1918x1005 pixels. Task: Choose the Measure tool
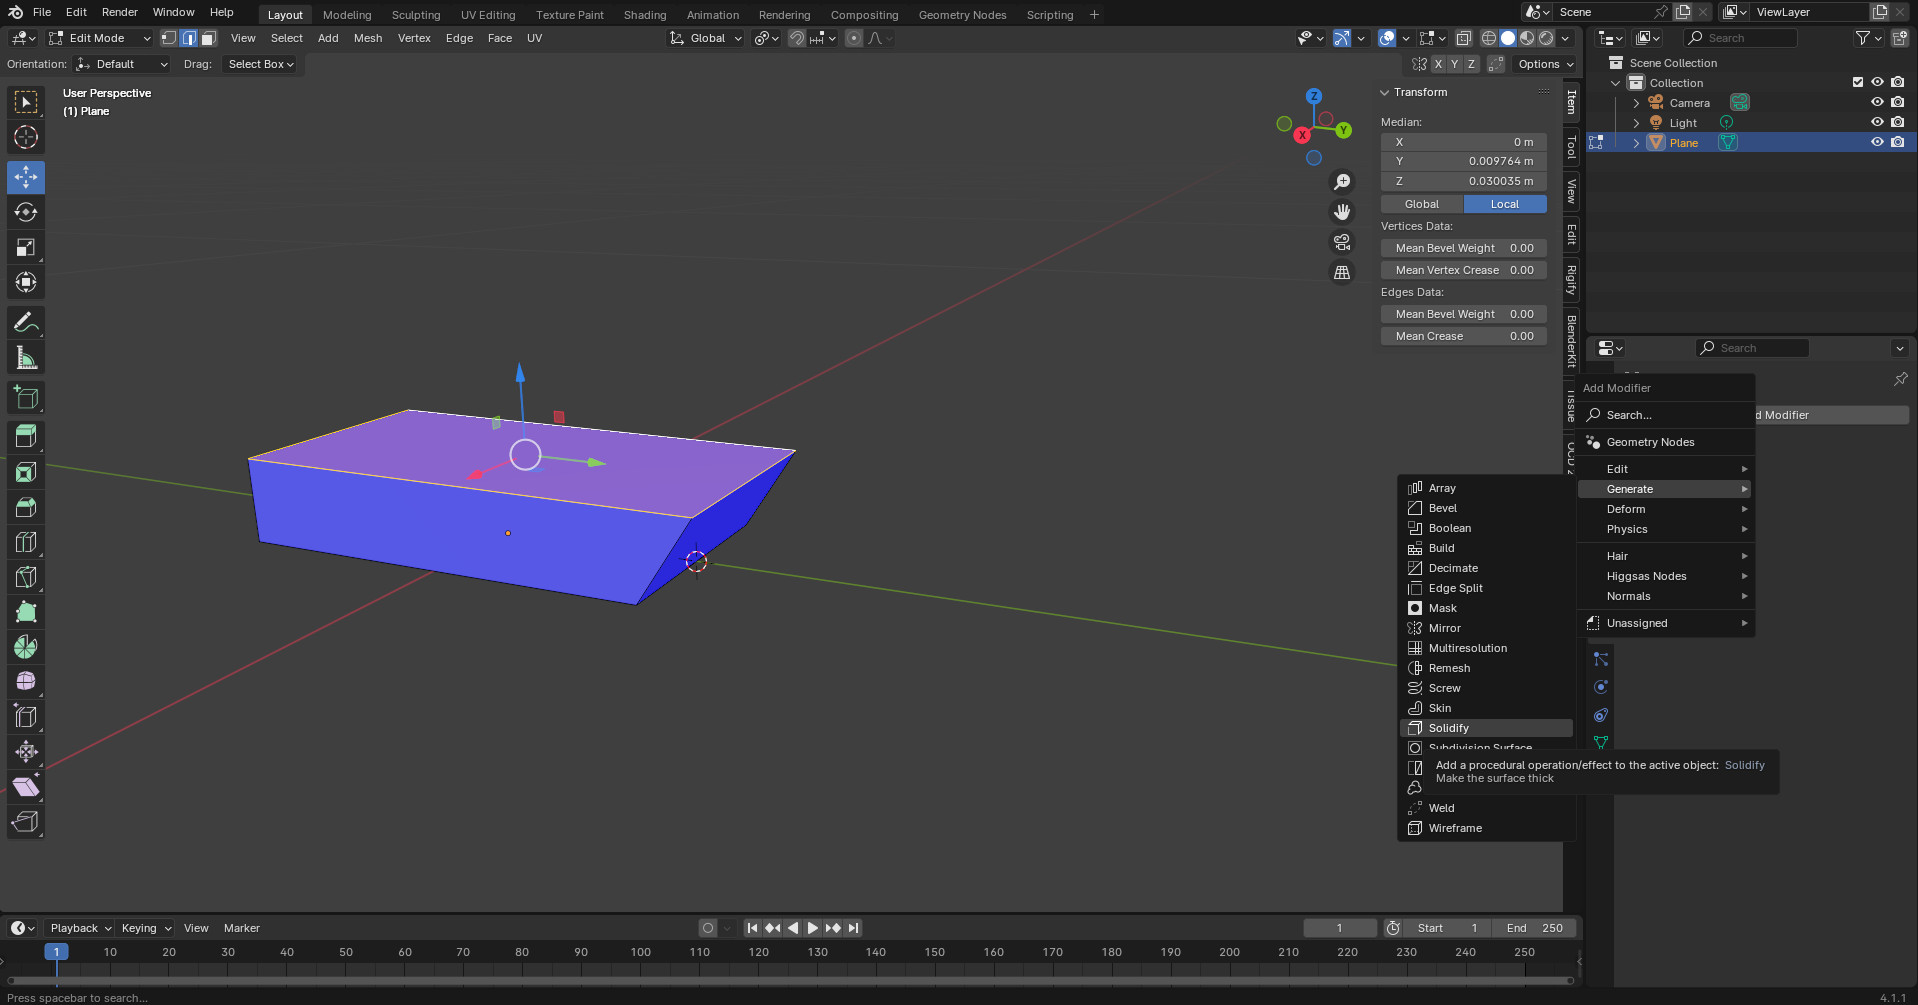click(26, 358)
